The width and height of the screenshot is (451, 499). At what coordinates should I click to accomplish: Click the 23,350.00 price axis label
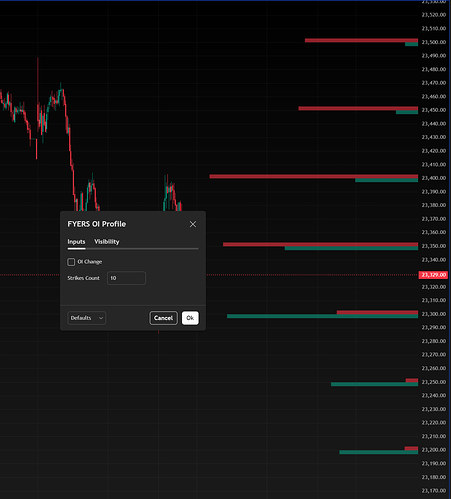pyautogui.click(x=434, y=246)
